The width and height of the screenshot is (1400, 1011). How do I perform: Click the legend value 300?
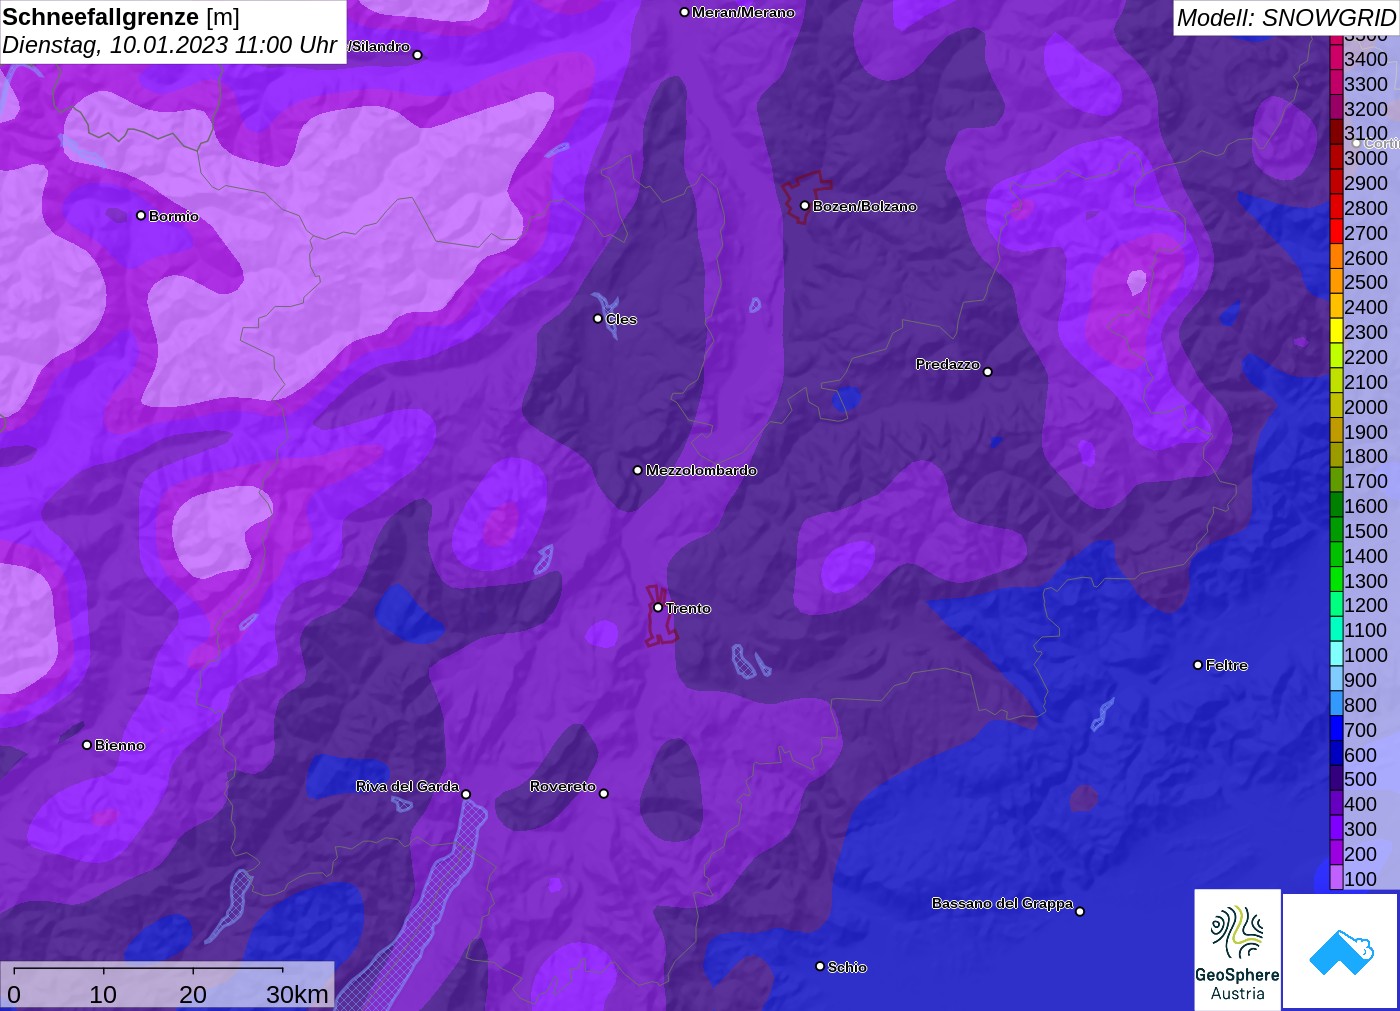(x=1360, y=829)
